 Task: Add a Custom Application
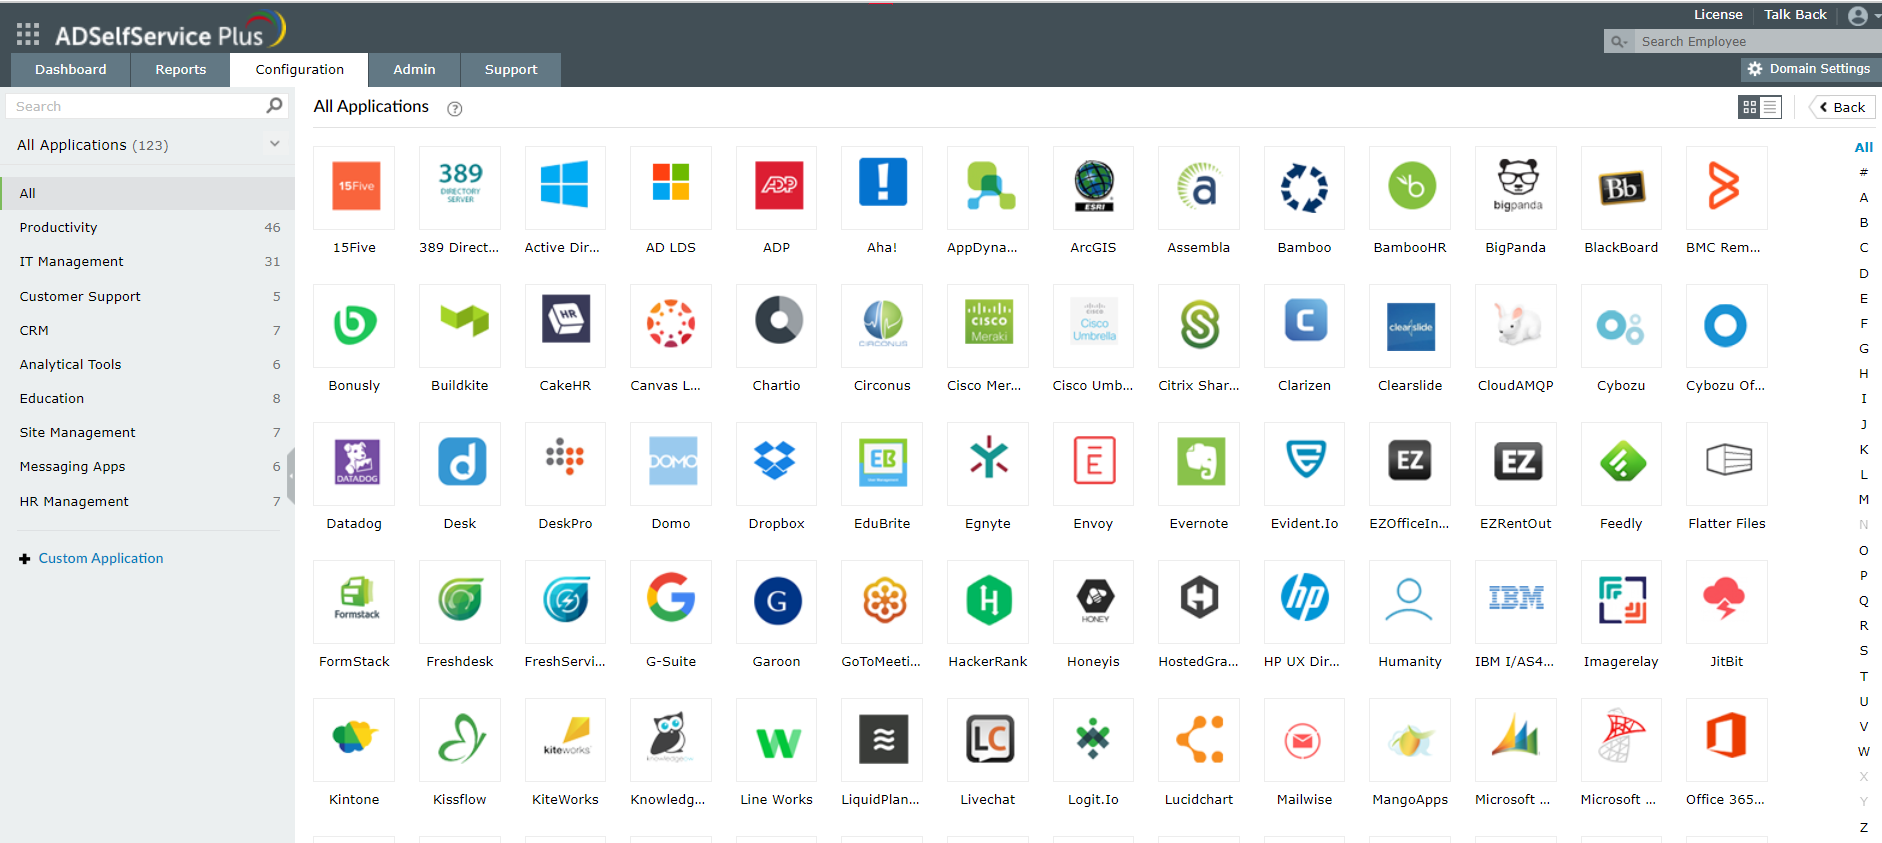pos(91,558)
